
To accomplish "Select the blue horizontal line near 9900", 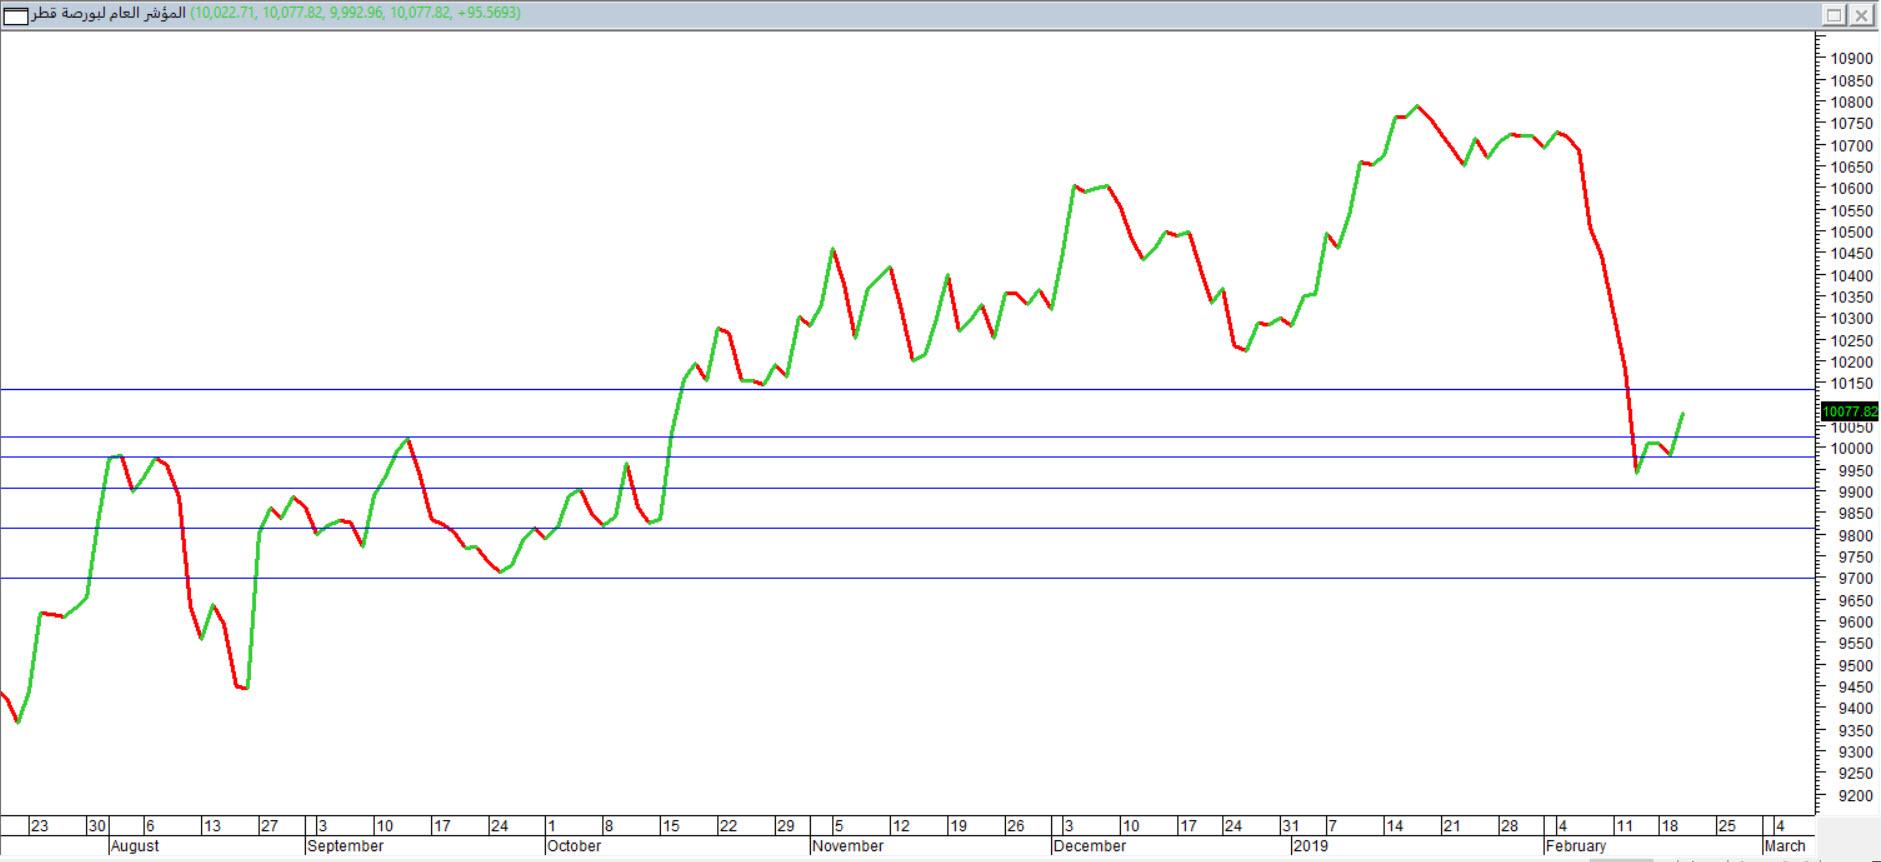I will [906, 488].
